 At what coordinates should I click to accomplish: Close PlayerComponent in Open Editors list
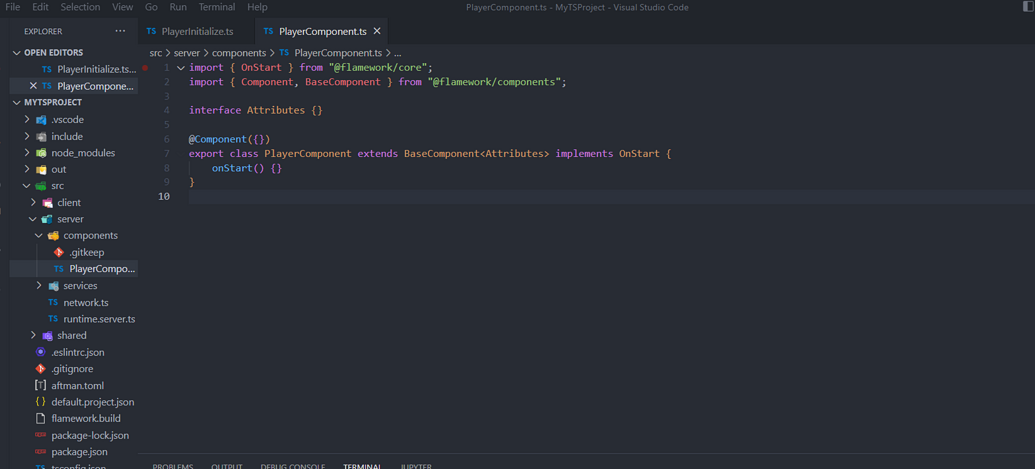[33, 86]
